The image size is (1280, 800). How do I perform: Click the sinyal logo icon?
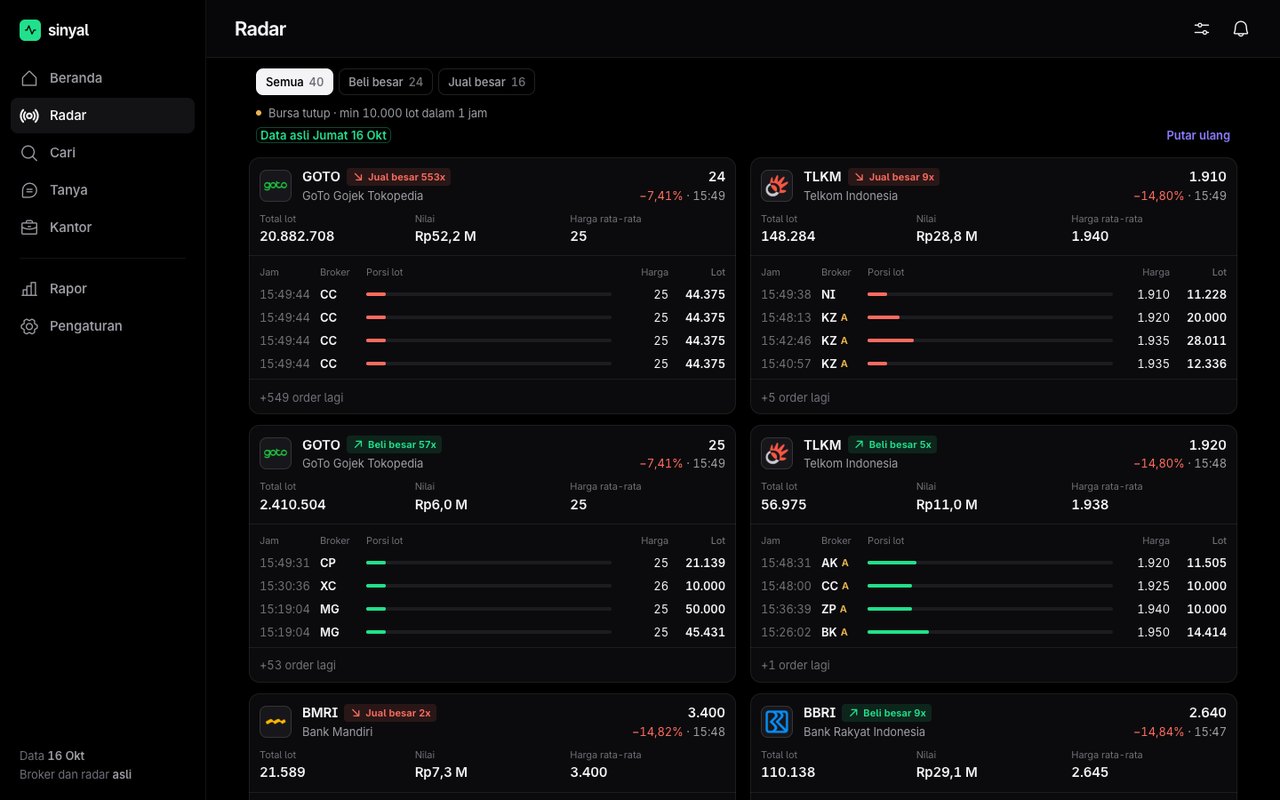click(30, 30)
